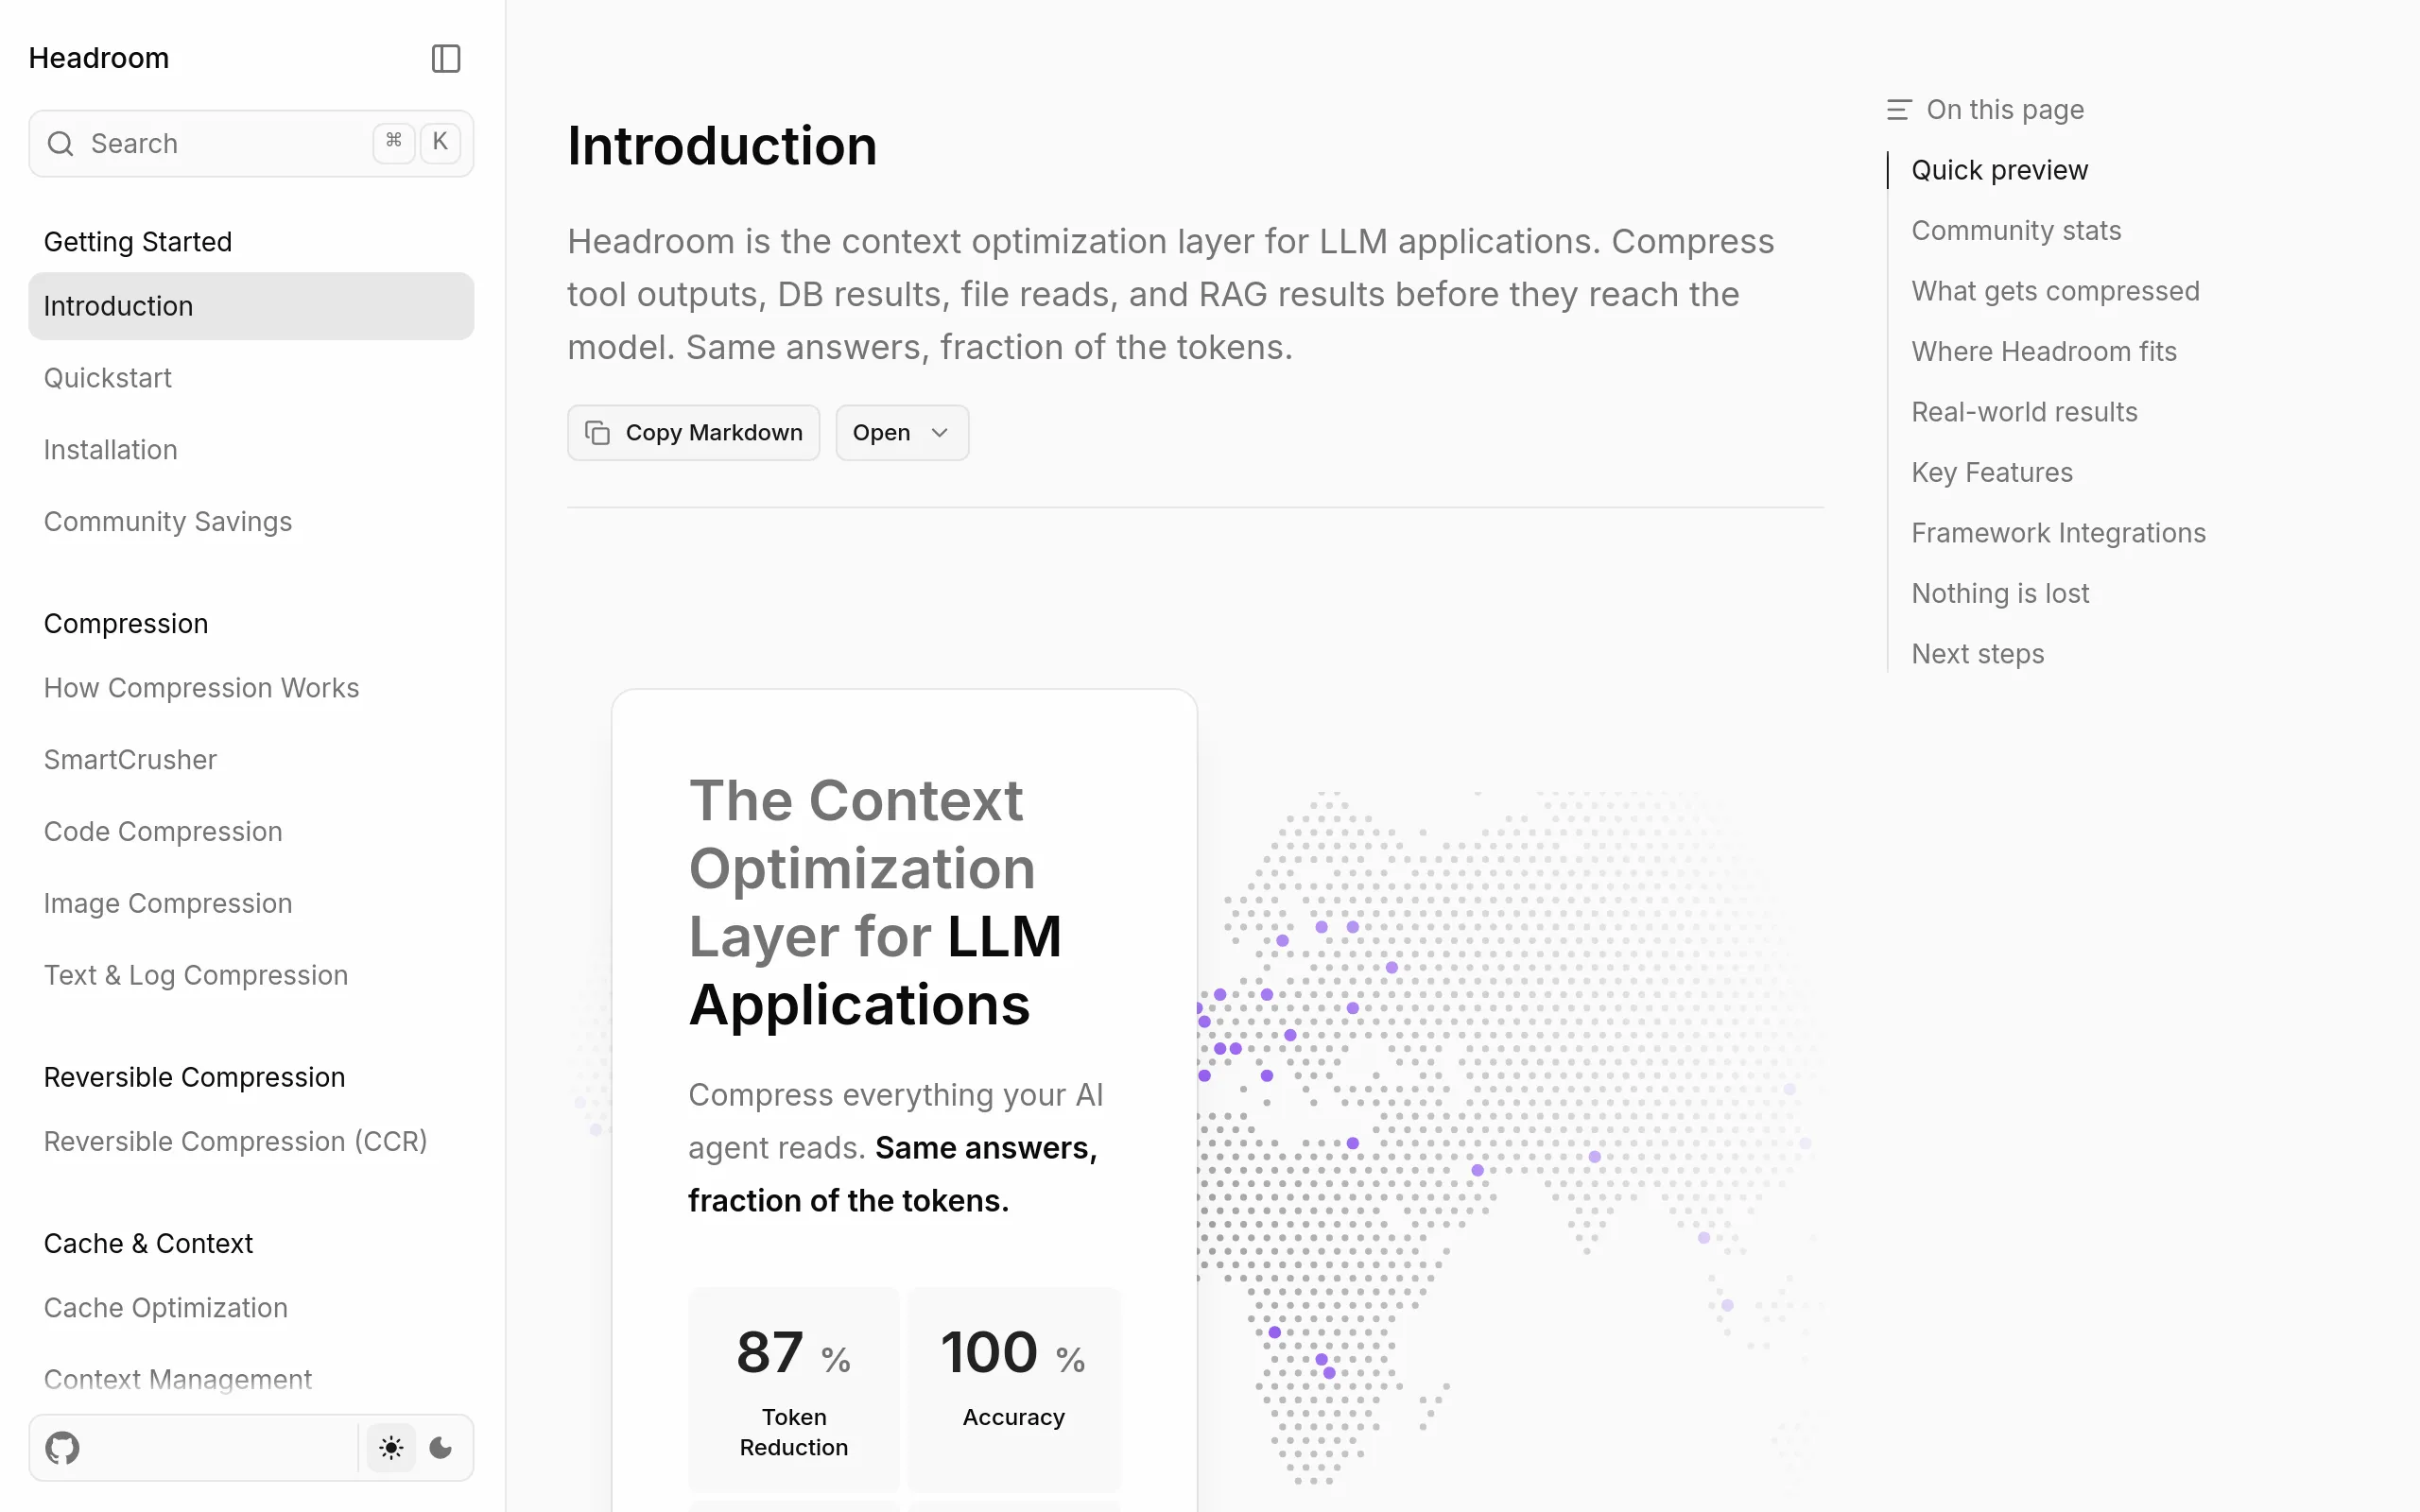
Task: Open SmartCrusher documentation
Action: coord(130,760)
